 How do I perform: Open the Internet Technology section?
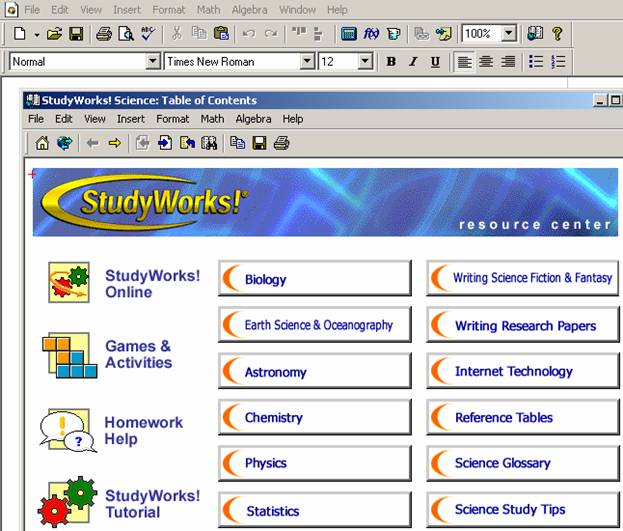522,371
